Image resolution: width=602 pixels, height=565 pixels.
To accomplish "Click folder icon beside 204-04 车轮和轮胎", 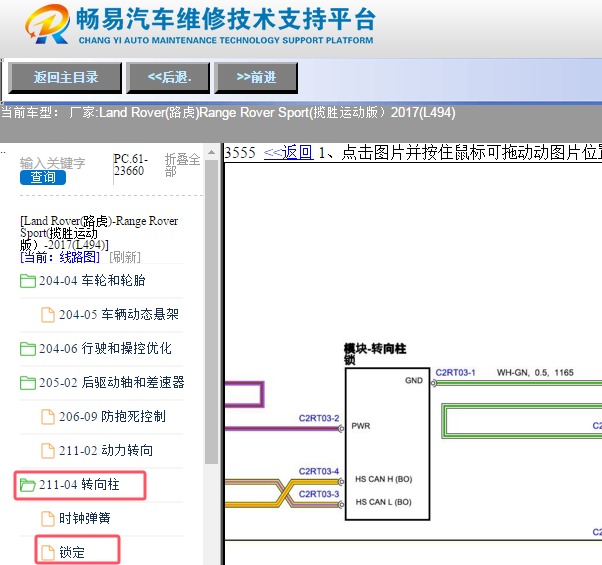I will (28, 281).
